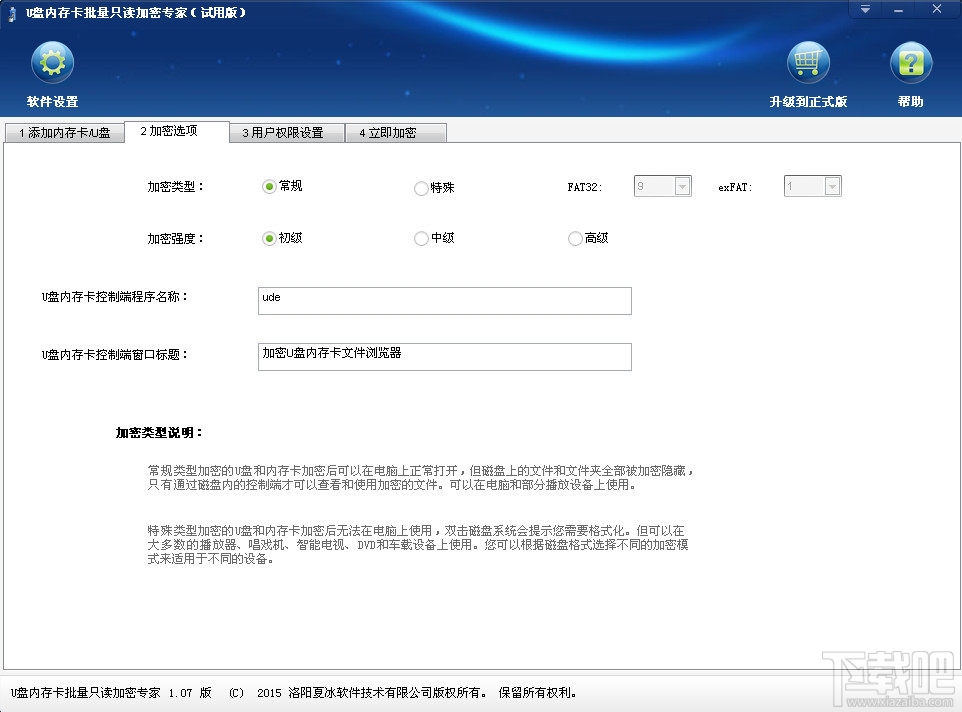
Task: Click the control program name field showing ude
Action: pyautogui.click(x=444, y=300)
